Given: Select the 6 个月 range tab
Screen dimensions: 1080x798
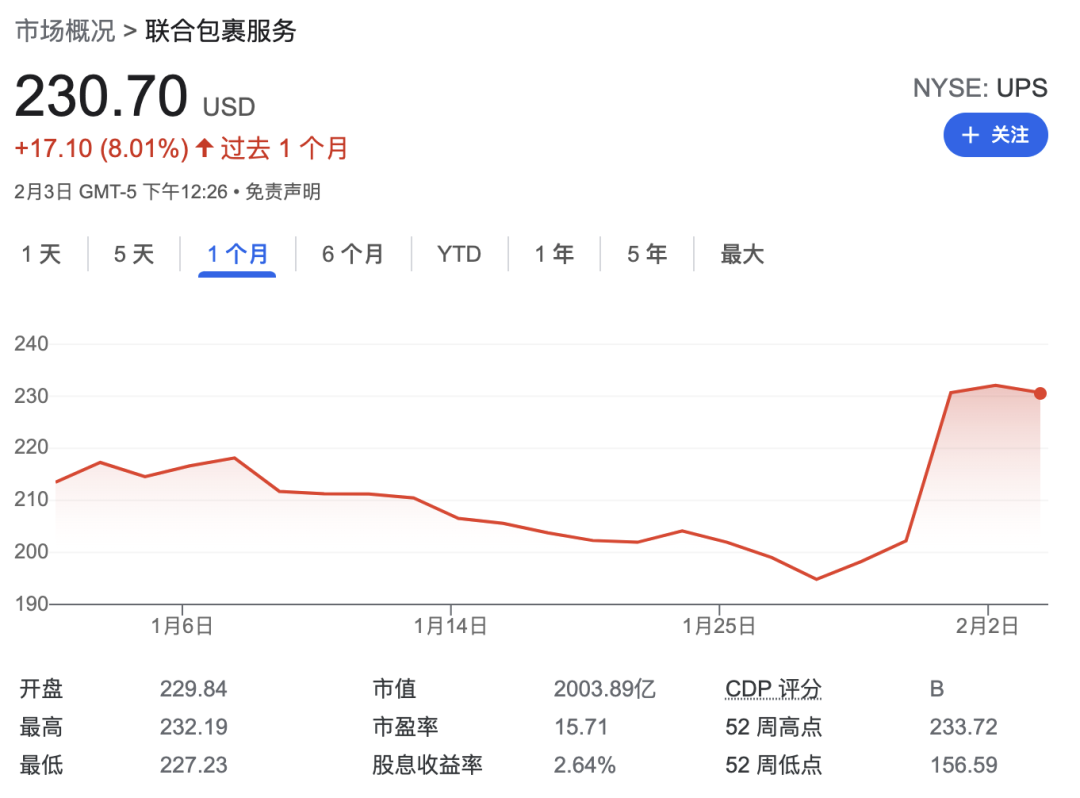Looking at the screenshot, I should click(353, 254).
